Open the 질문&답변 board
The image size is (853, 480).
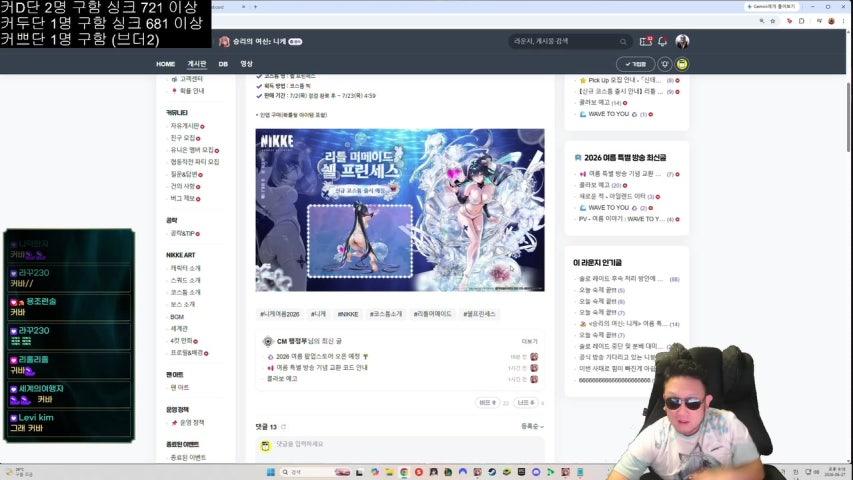[186, 174]
